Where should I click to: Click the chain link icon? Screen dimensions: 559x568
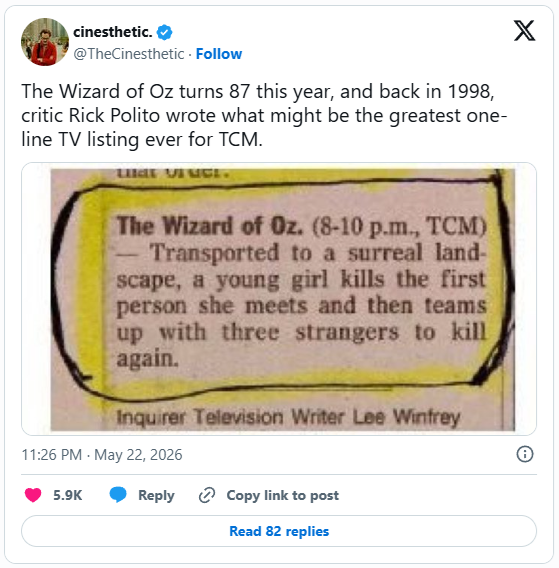pos(207,495)
